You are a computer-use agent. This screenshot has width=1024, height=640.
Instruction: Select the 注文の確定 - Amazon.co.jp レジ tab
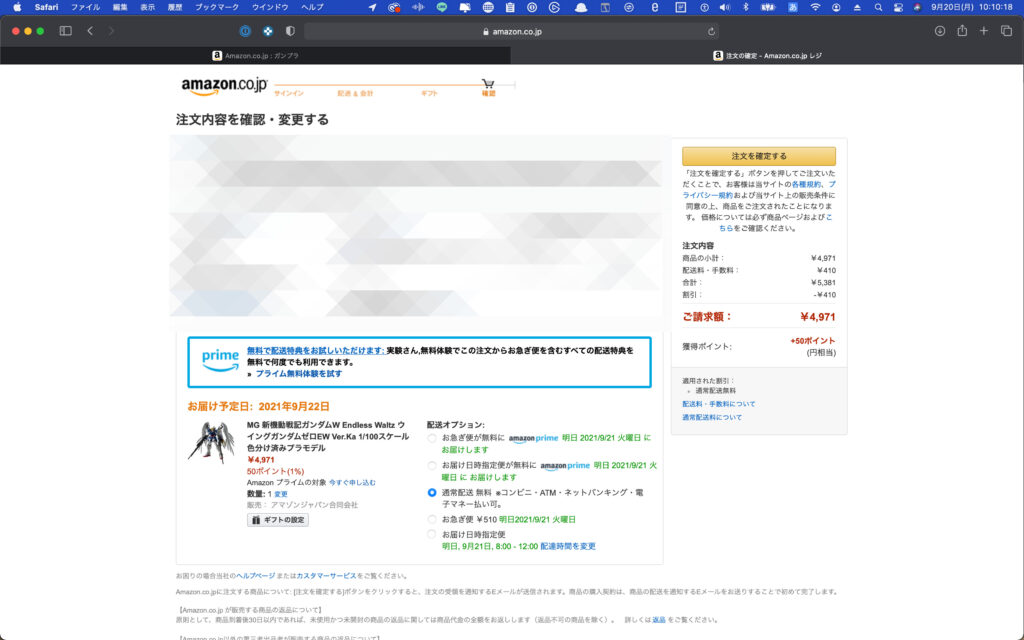[x=767, y=56]
